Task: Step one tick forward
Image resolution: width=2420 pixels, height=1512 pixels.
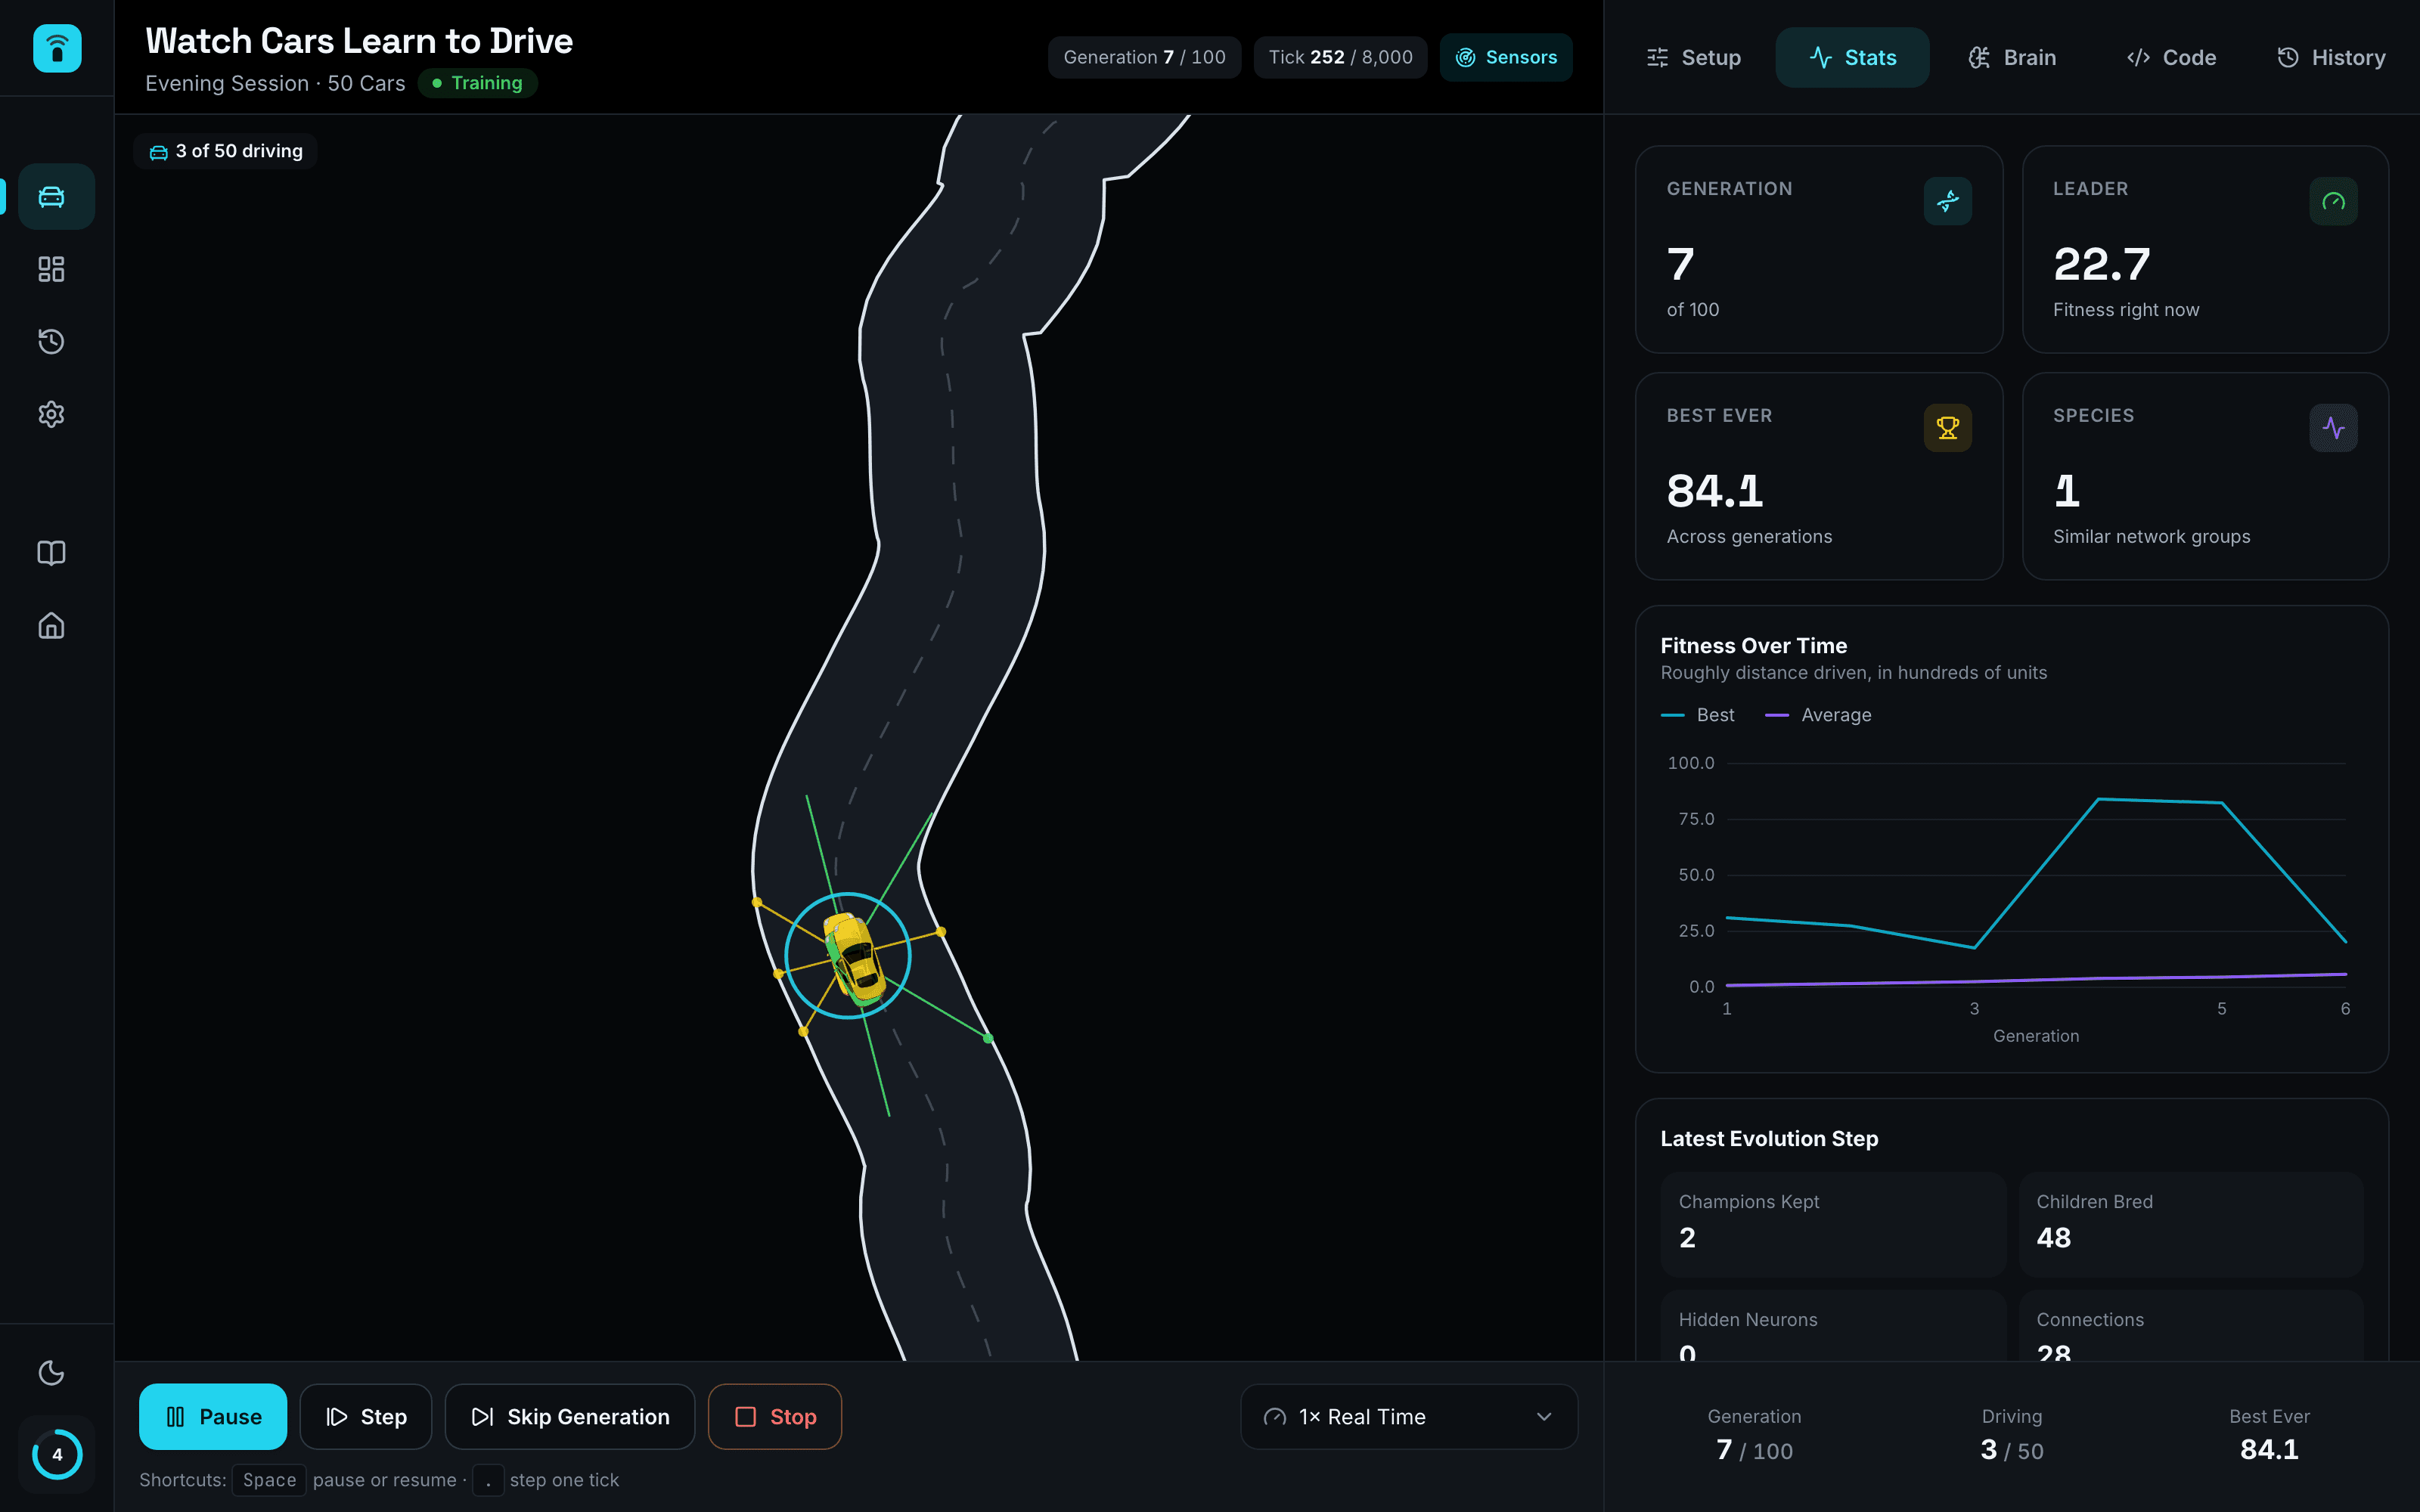Action: pos(366,1416)
